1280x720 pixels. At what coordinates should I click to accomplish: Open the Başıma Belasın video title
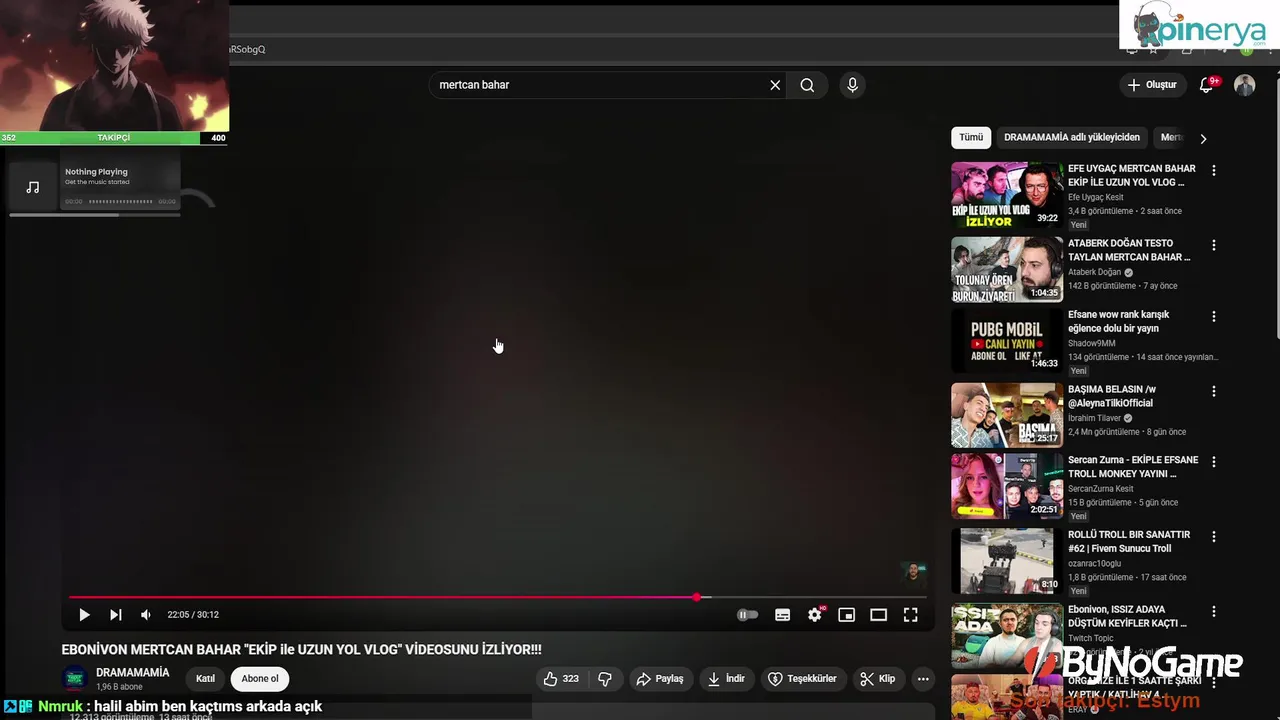tap(1112, 396)
